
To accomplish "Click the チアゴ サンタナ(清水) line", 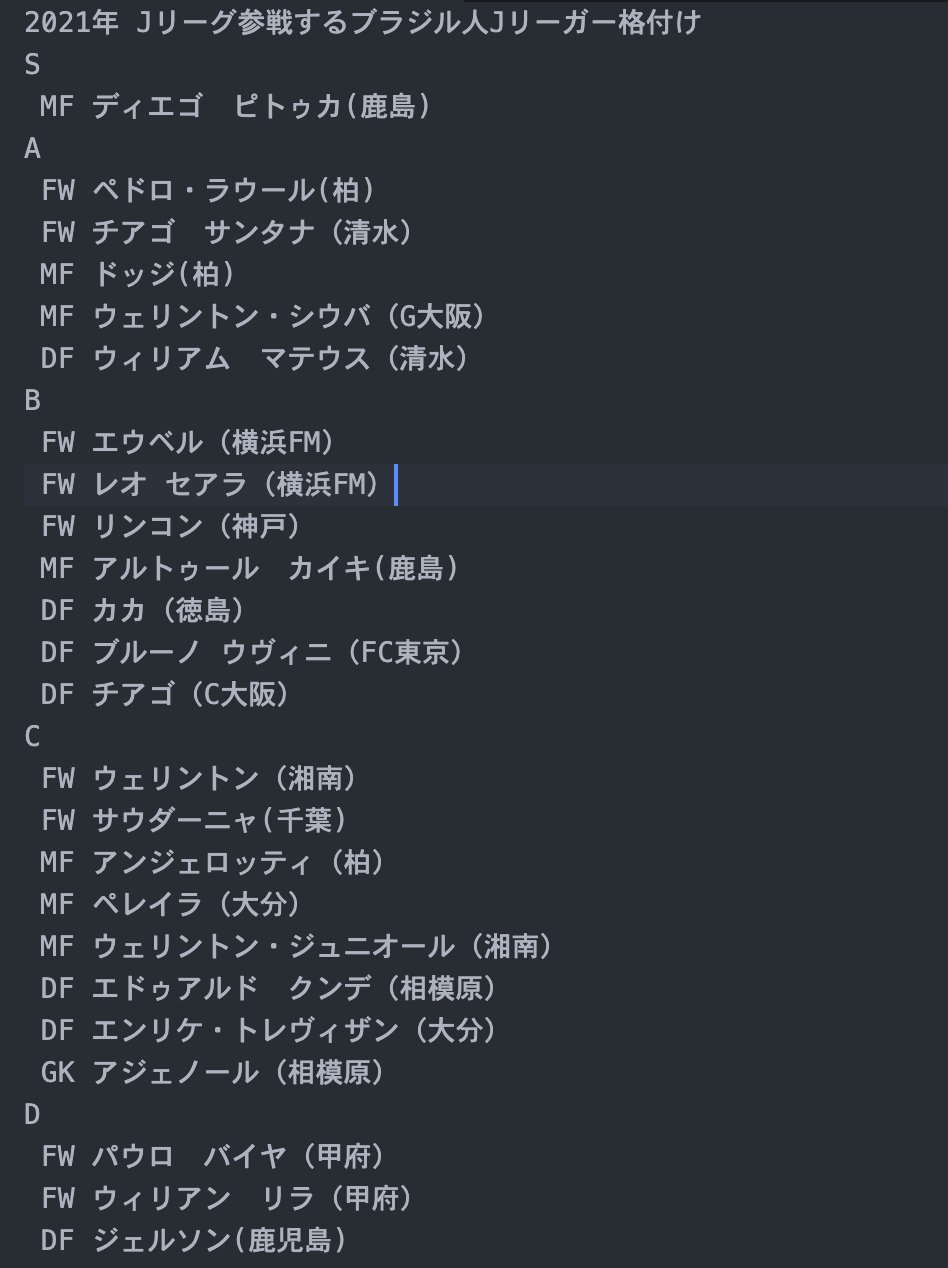I will (227, 232).
